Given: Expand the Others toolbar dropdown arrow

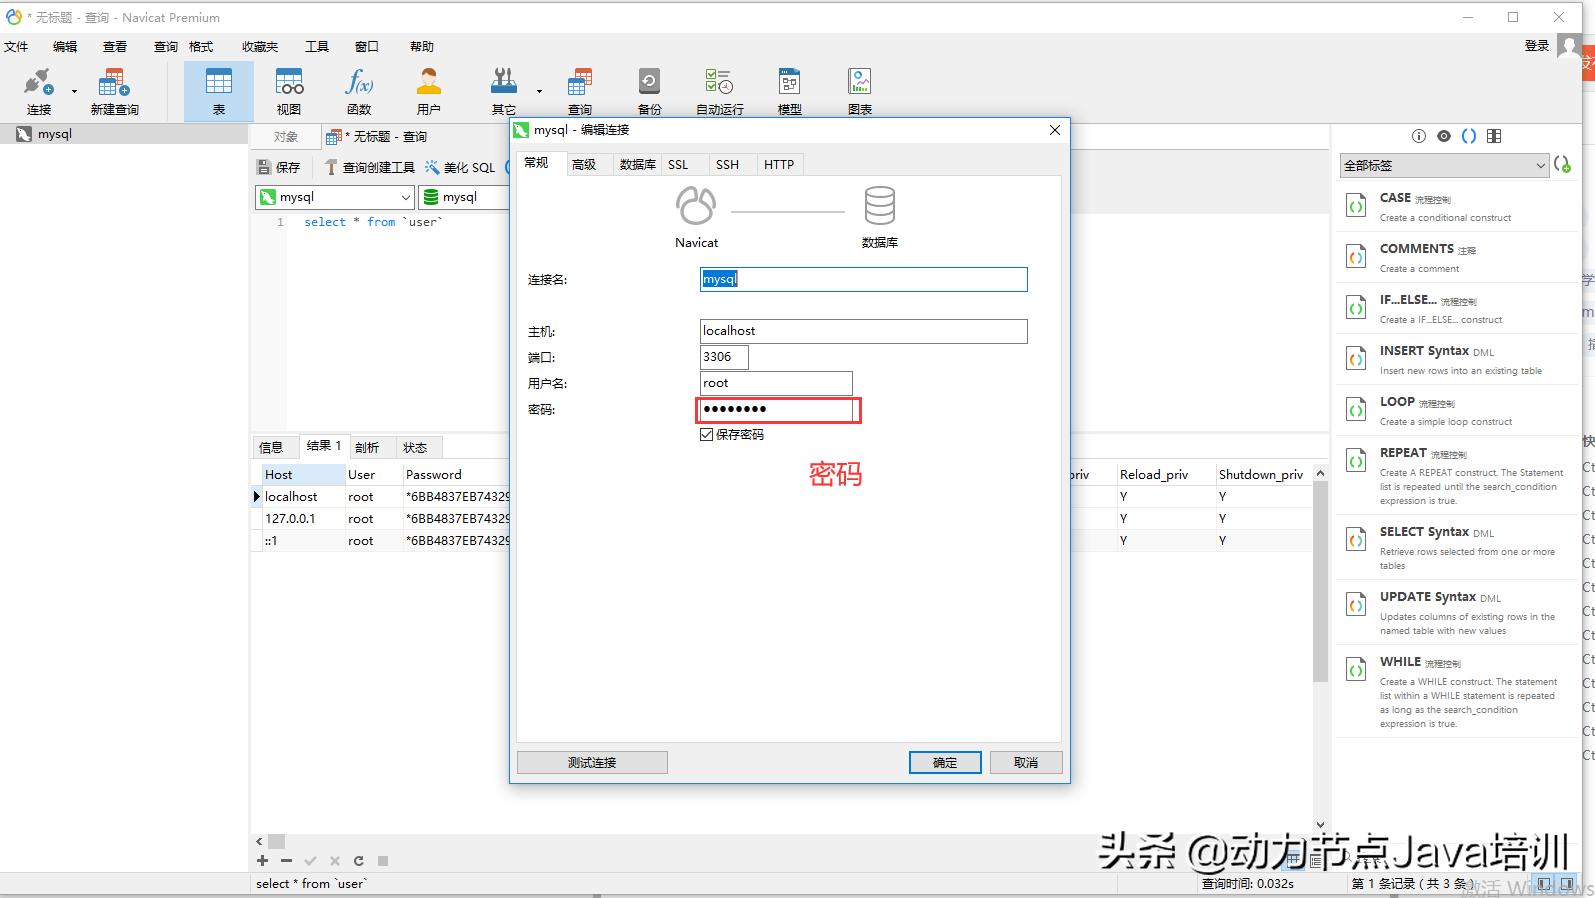Looking at the screenshot, I should point(539,91).
